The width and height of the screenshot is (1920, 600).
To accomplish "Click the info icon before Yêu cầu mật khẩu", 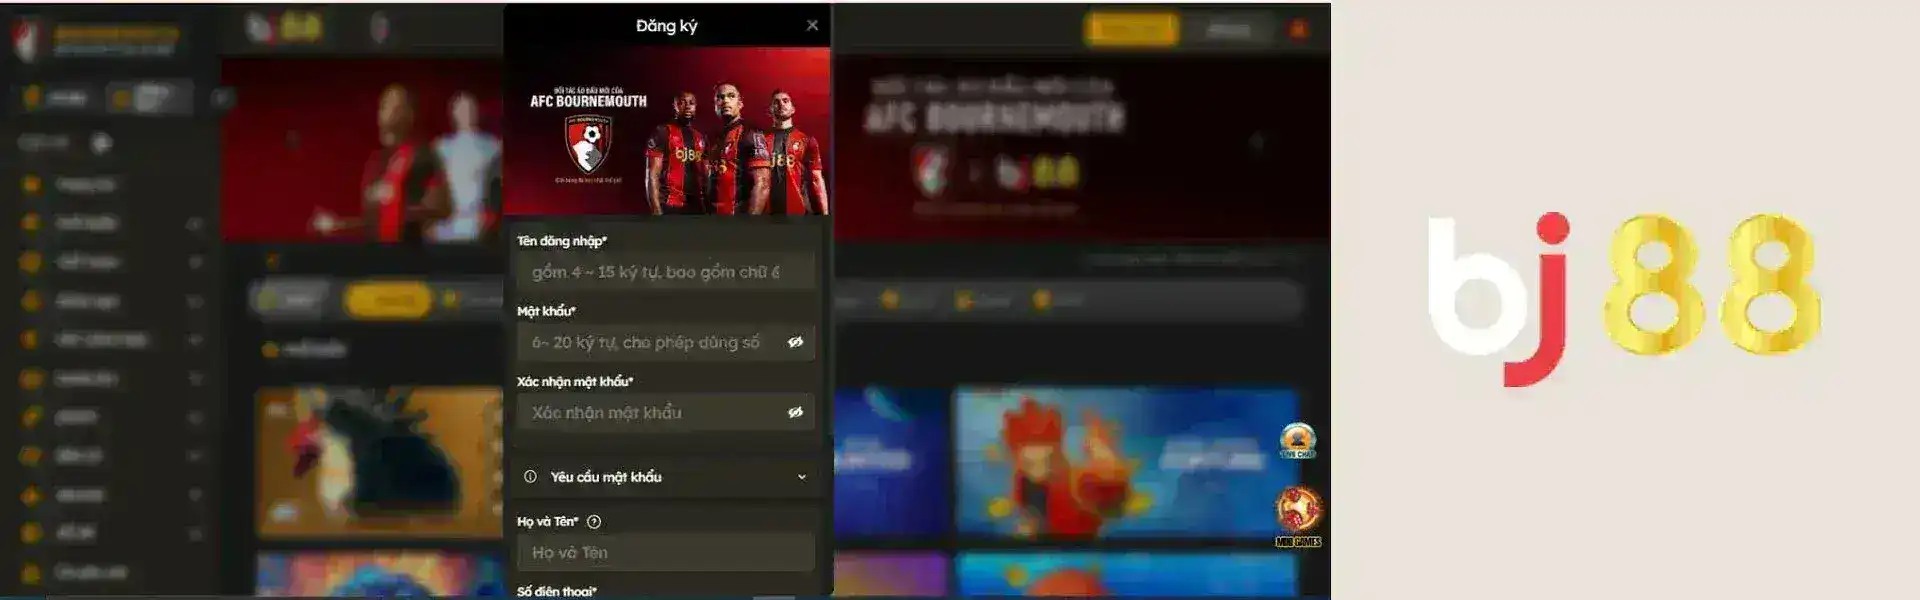I will (530, 477).
